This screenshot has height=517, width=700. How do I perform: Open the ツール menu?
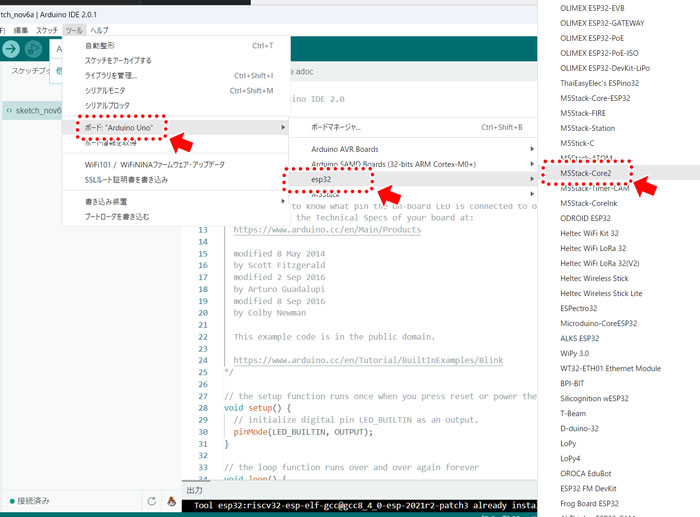(x=74, y=30)
